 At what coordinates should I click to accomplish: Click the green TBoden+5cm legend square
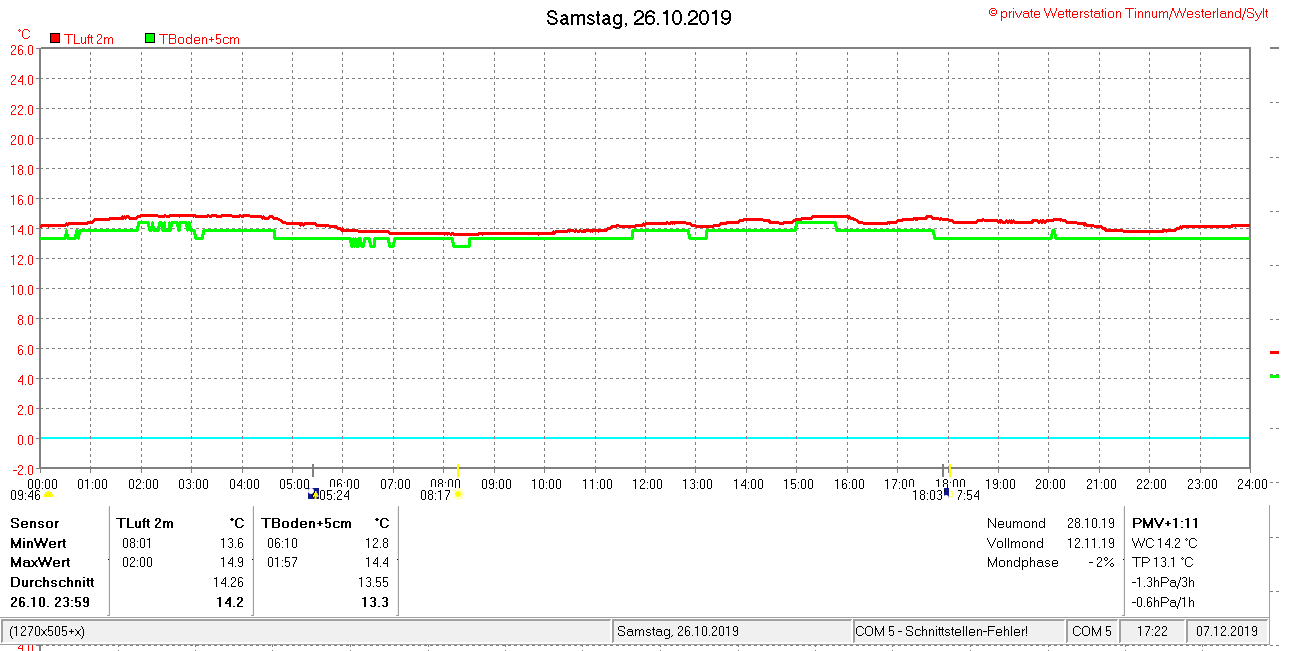coord(150,38)
